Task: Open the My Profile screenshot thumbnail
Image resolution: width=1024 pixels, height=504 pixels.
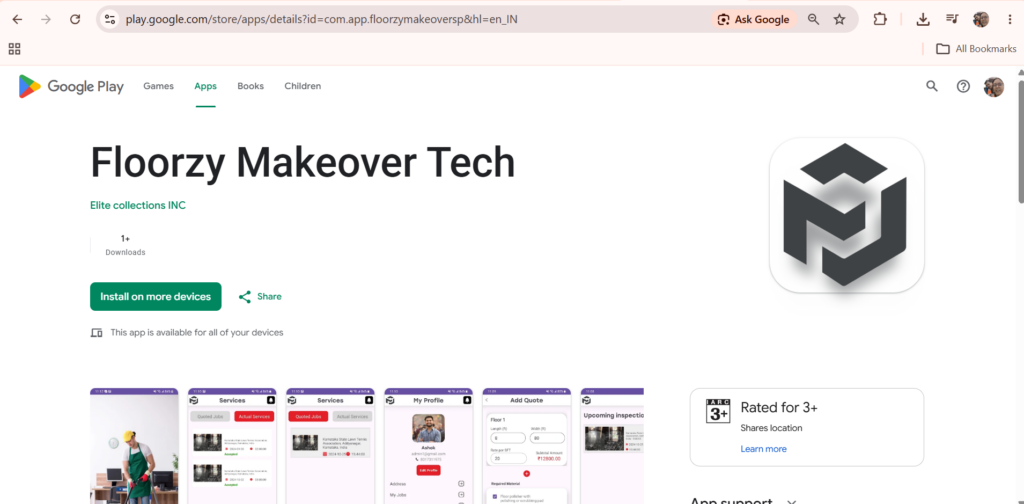Action: click(428, 446)
